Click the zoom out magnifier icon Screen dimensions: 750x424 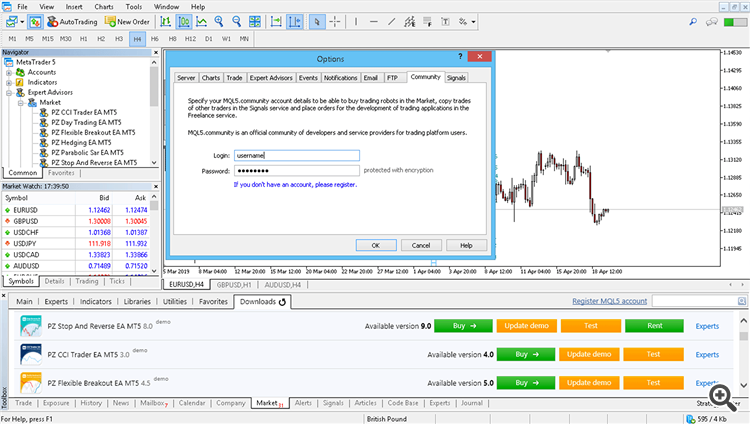click(237, 22)
